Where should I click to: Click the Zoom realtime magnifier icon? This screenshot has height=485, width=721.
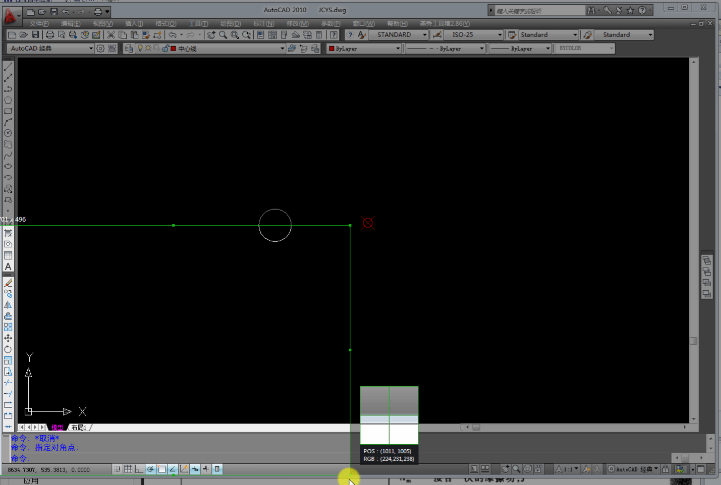224,35
